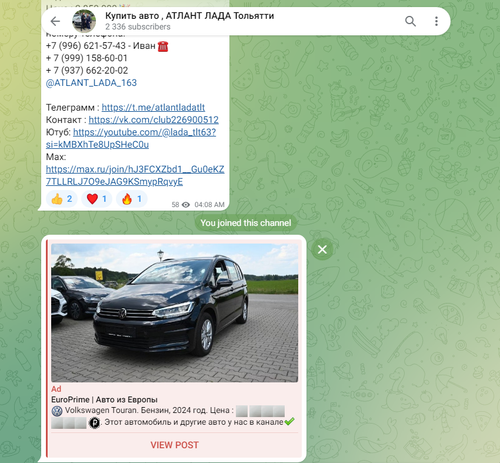Go back using the arrow icon
Screen dimensions: 500x463
(x=55, y=21)
